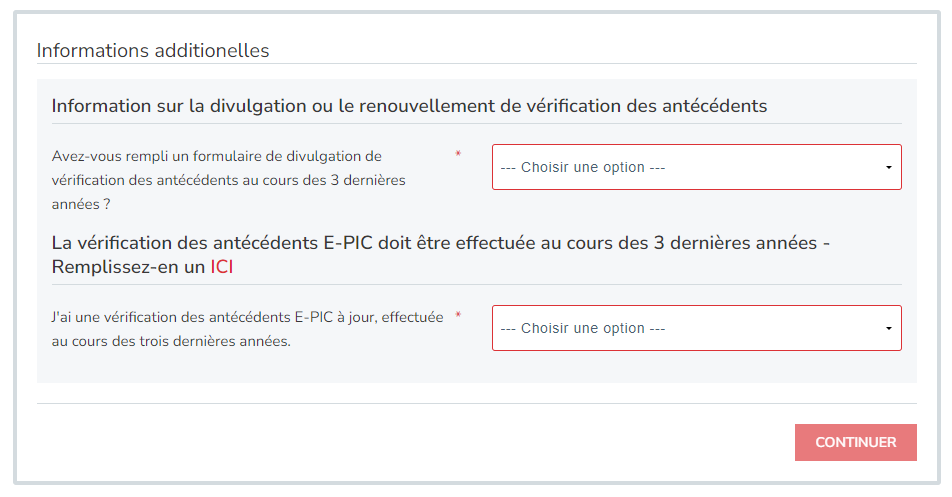Open the E-PIC up-to-date verification dropdown
Screen dimensions: 952x497
pos(696,328)
